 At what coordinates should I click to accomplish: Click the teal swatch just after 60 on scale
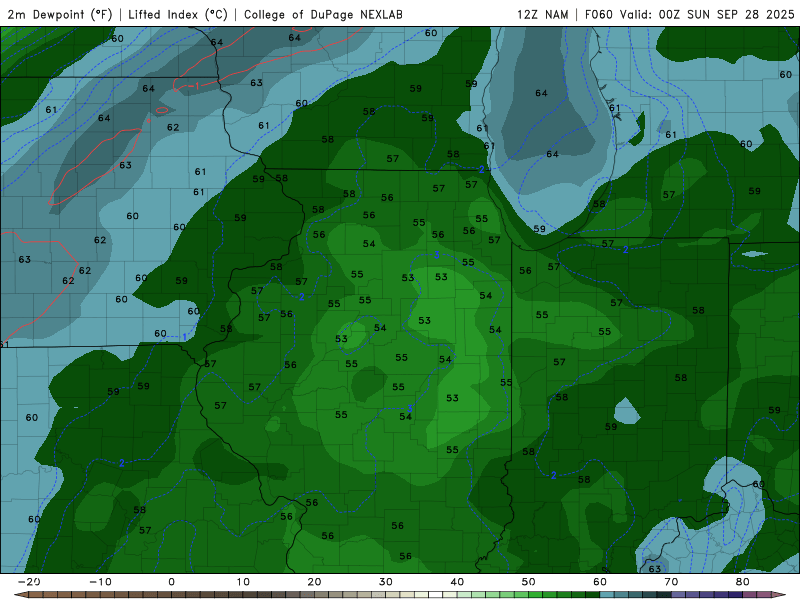click(607, 595)
